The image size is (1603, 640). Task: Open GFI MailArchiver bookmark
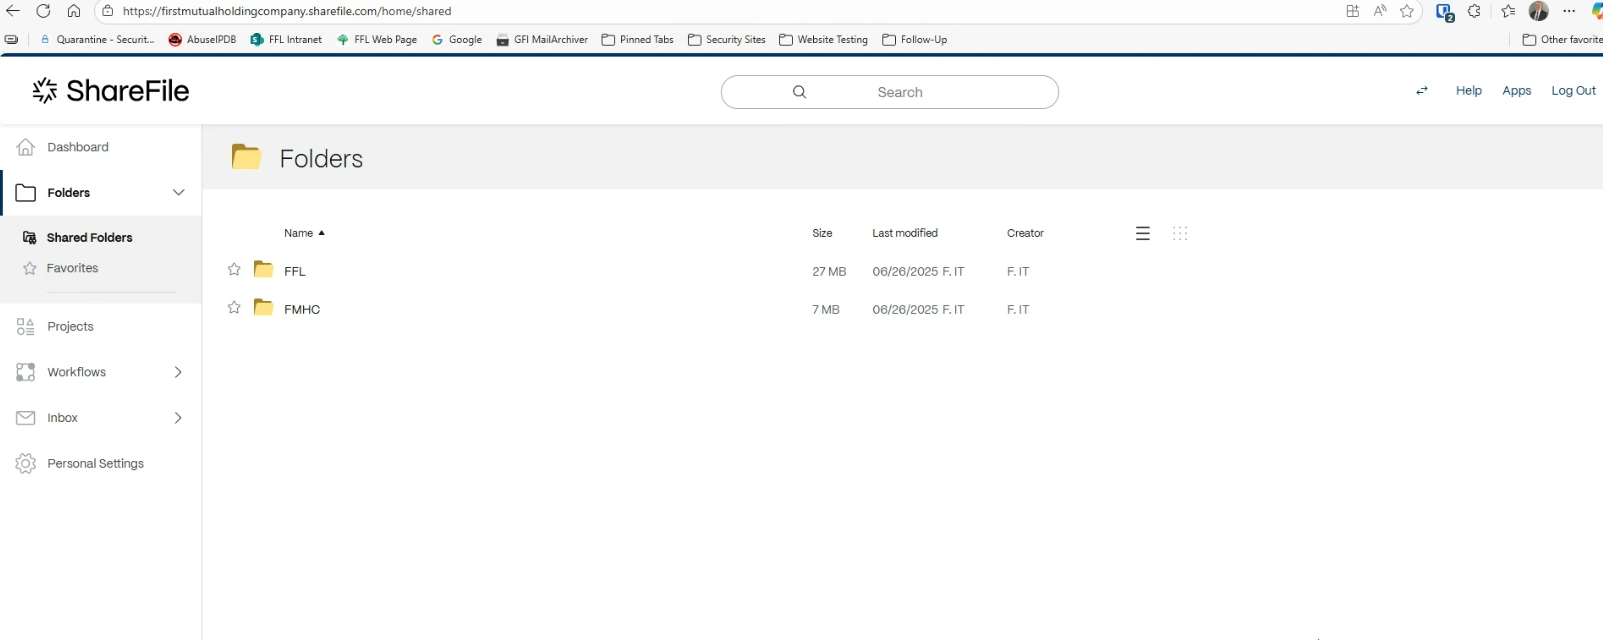pyautogui.click(x=542, y=40)
